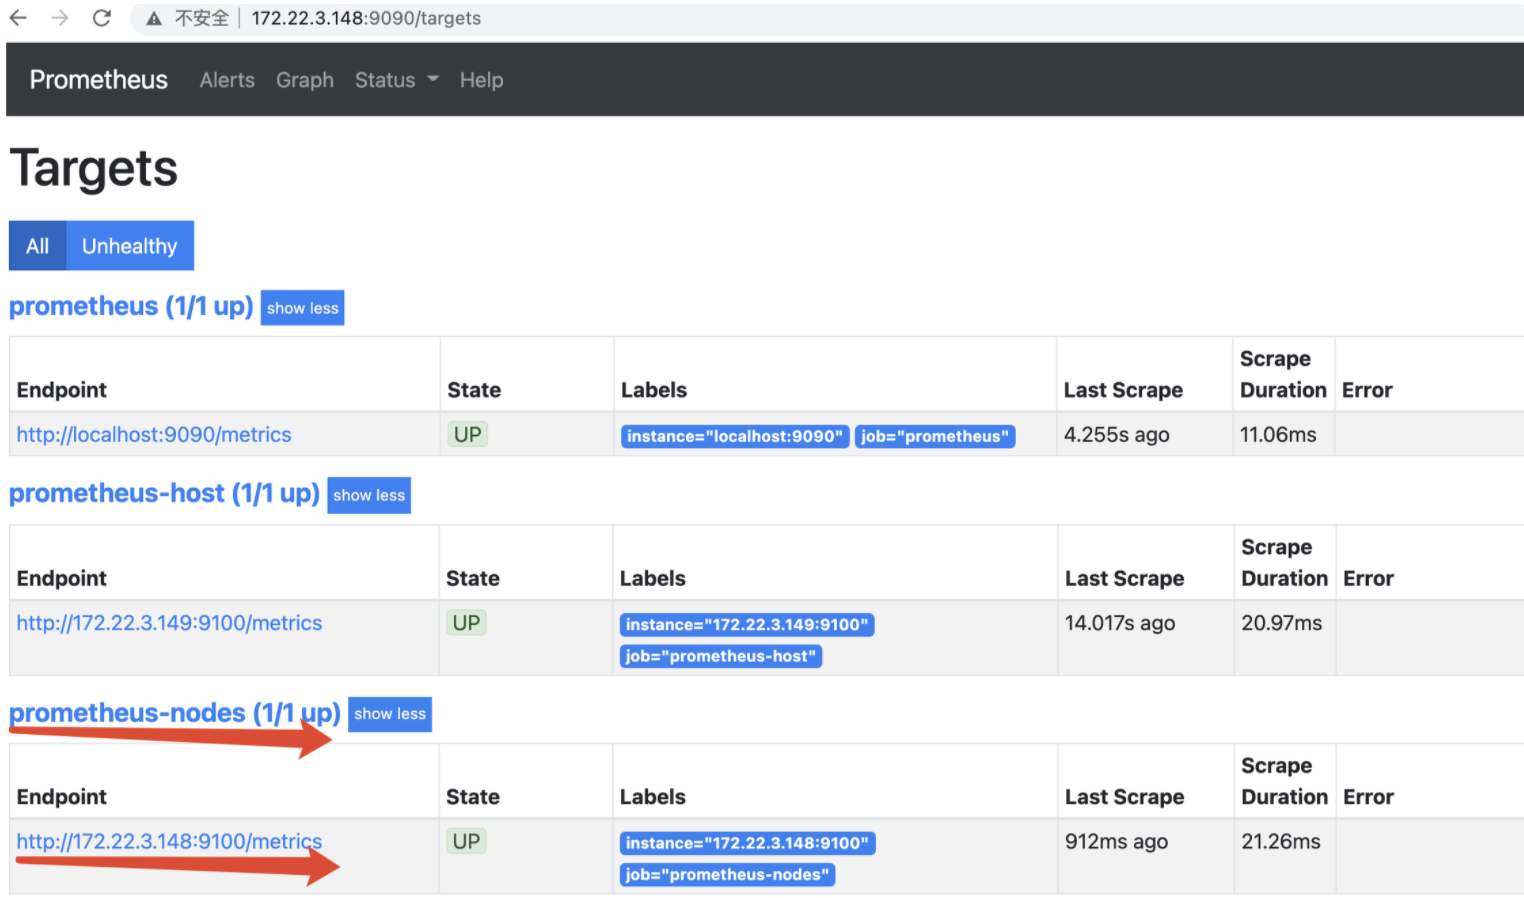
Task: Click the instance="172.22.3.149:9100" label badge
Action: [x=747, y=625]
